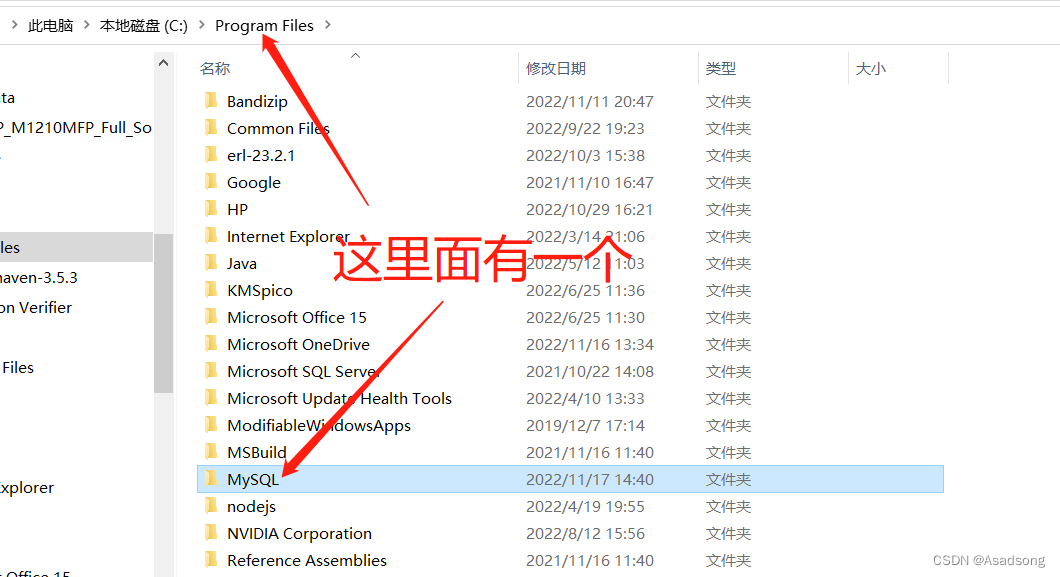Sort by 大小 column header

[871, 68]
